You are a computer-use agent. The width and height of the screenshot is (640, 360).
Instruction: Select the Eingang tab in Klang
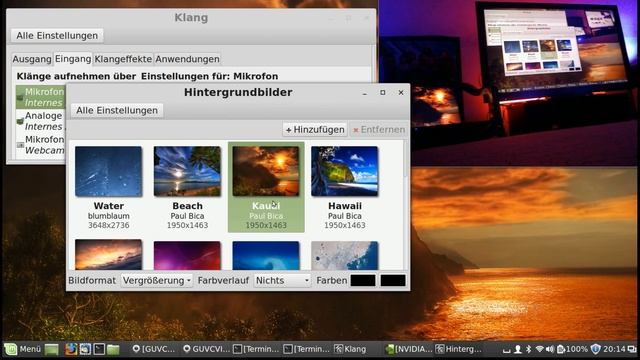[x=73, y=59]
